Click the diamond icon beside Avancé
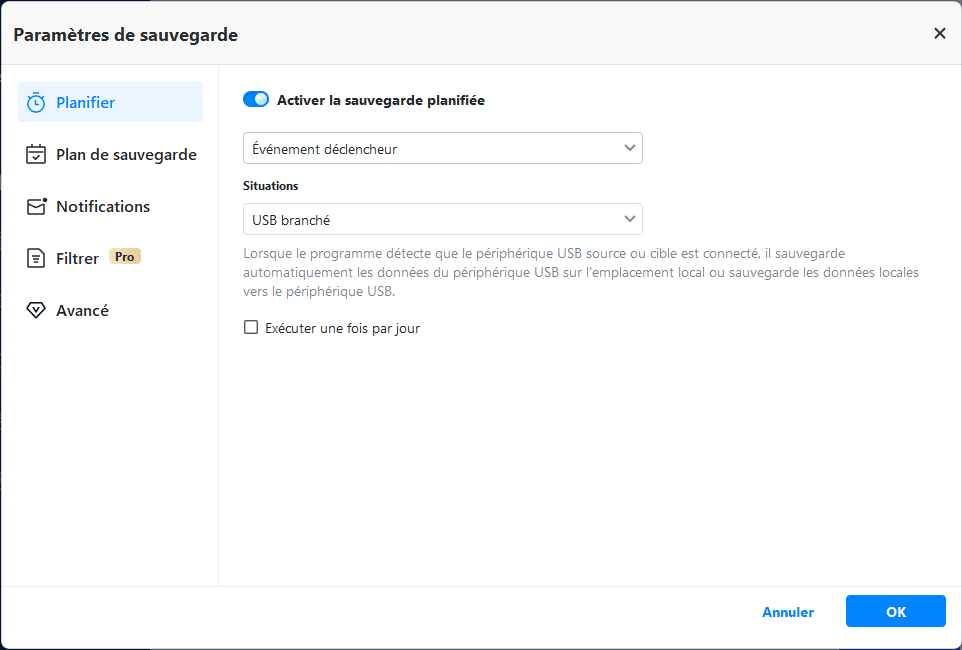 tap(36, 311)
